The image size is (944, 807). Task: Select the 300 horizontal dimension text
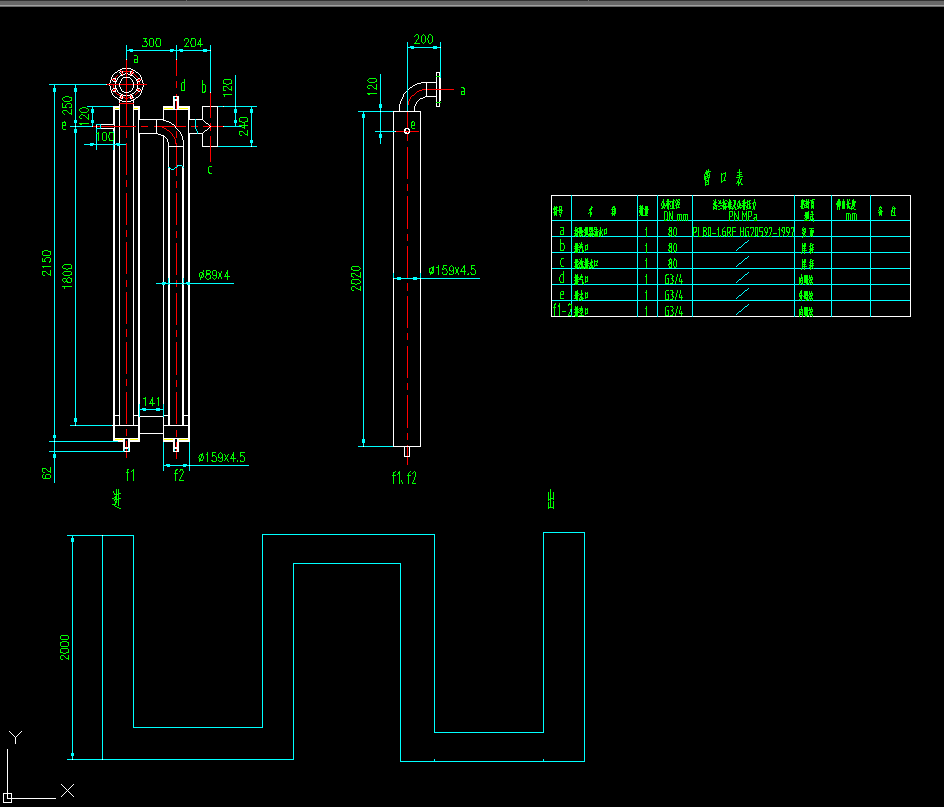[x=151, y=43]
